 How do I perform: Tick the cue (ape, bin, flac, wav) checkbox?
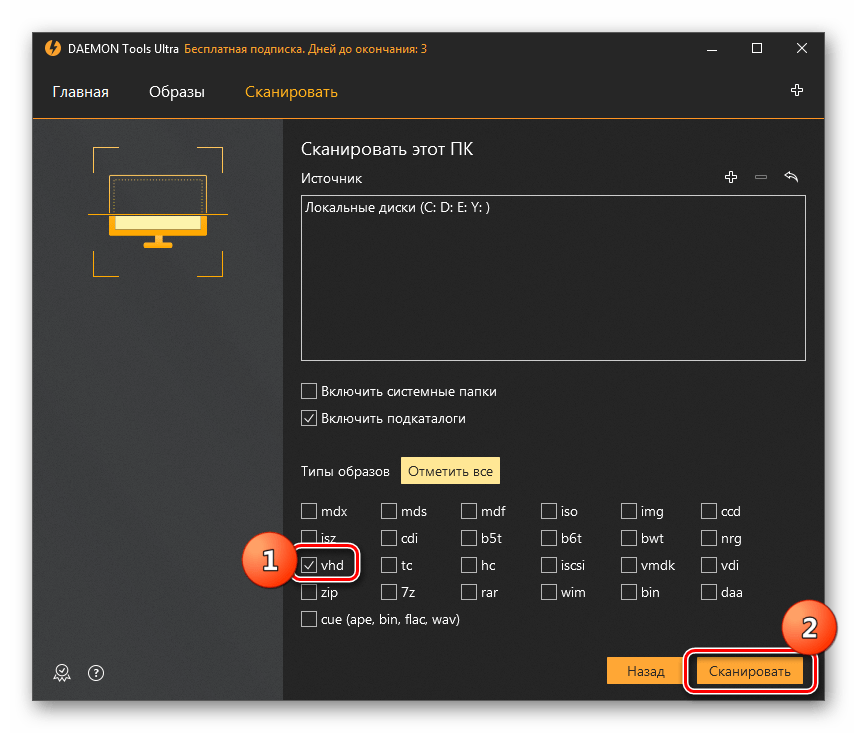(x=310, y=619)
